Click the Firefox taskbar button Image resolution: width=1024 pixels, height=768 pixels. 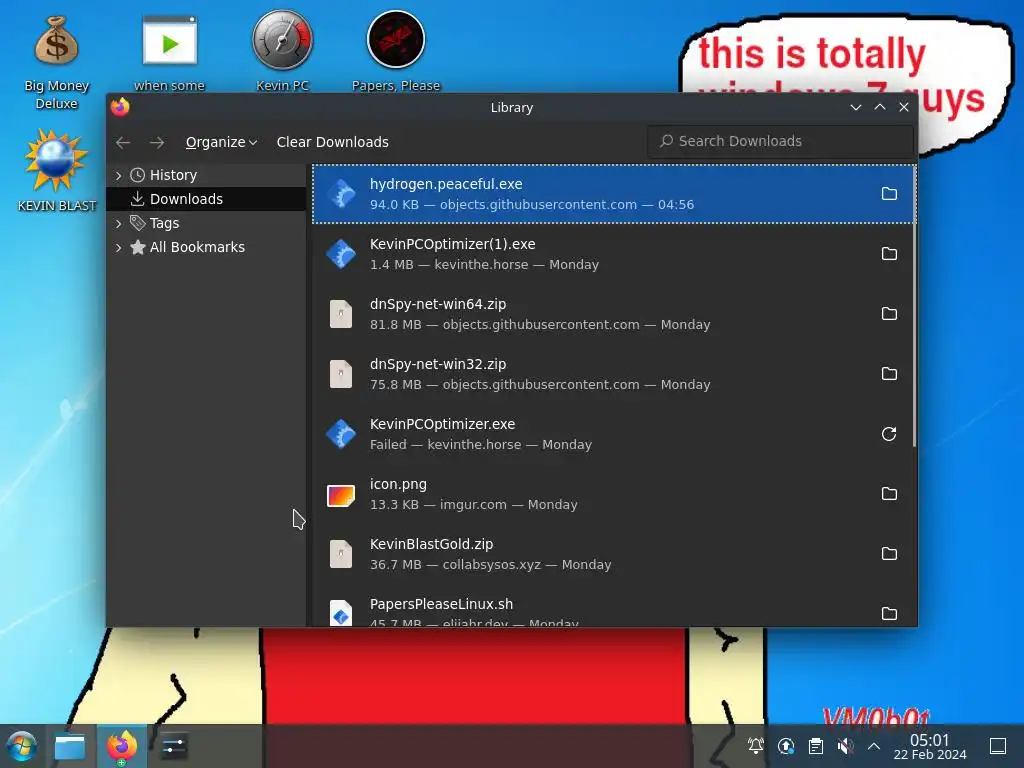click(122, 746)
